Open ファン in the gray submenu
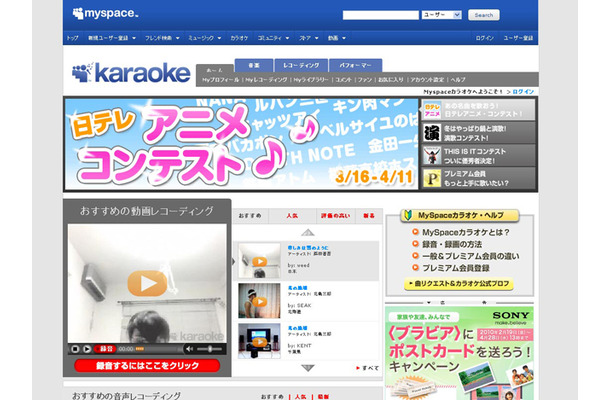The image size is (610, 400). click(x=365, y=79)
